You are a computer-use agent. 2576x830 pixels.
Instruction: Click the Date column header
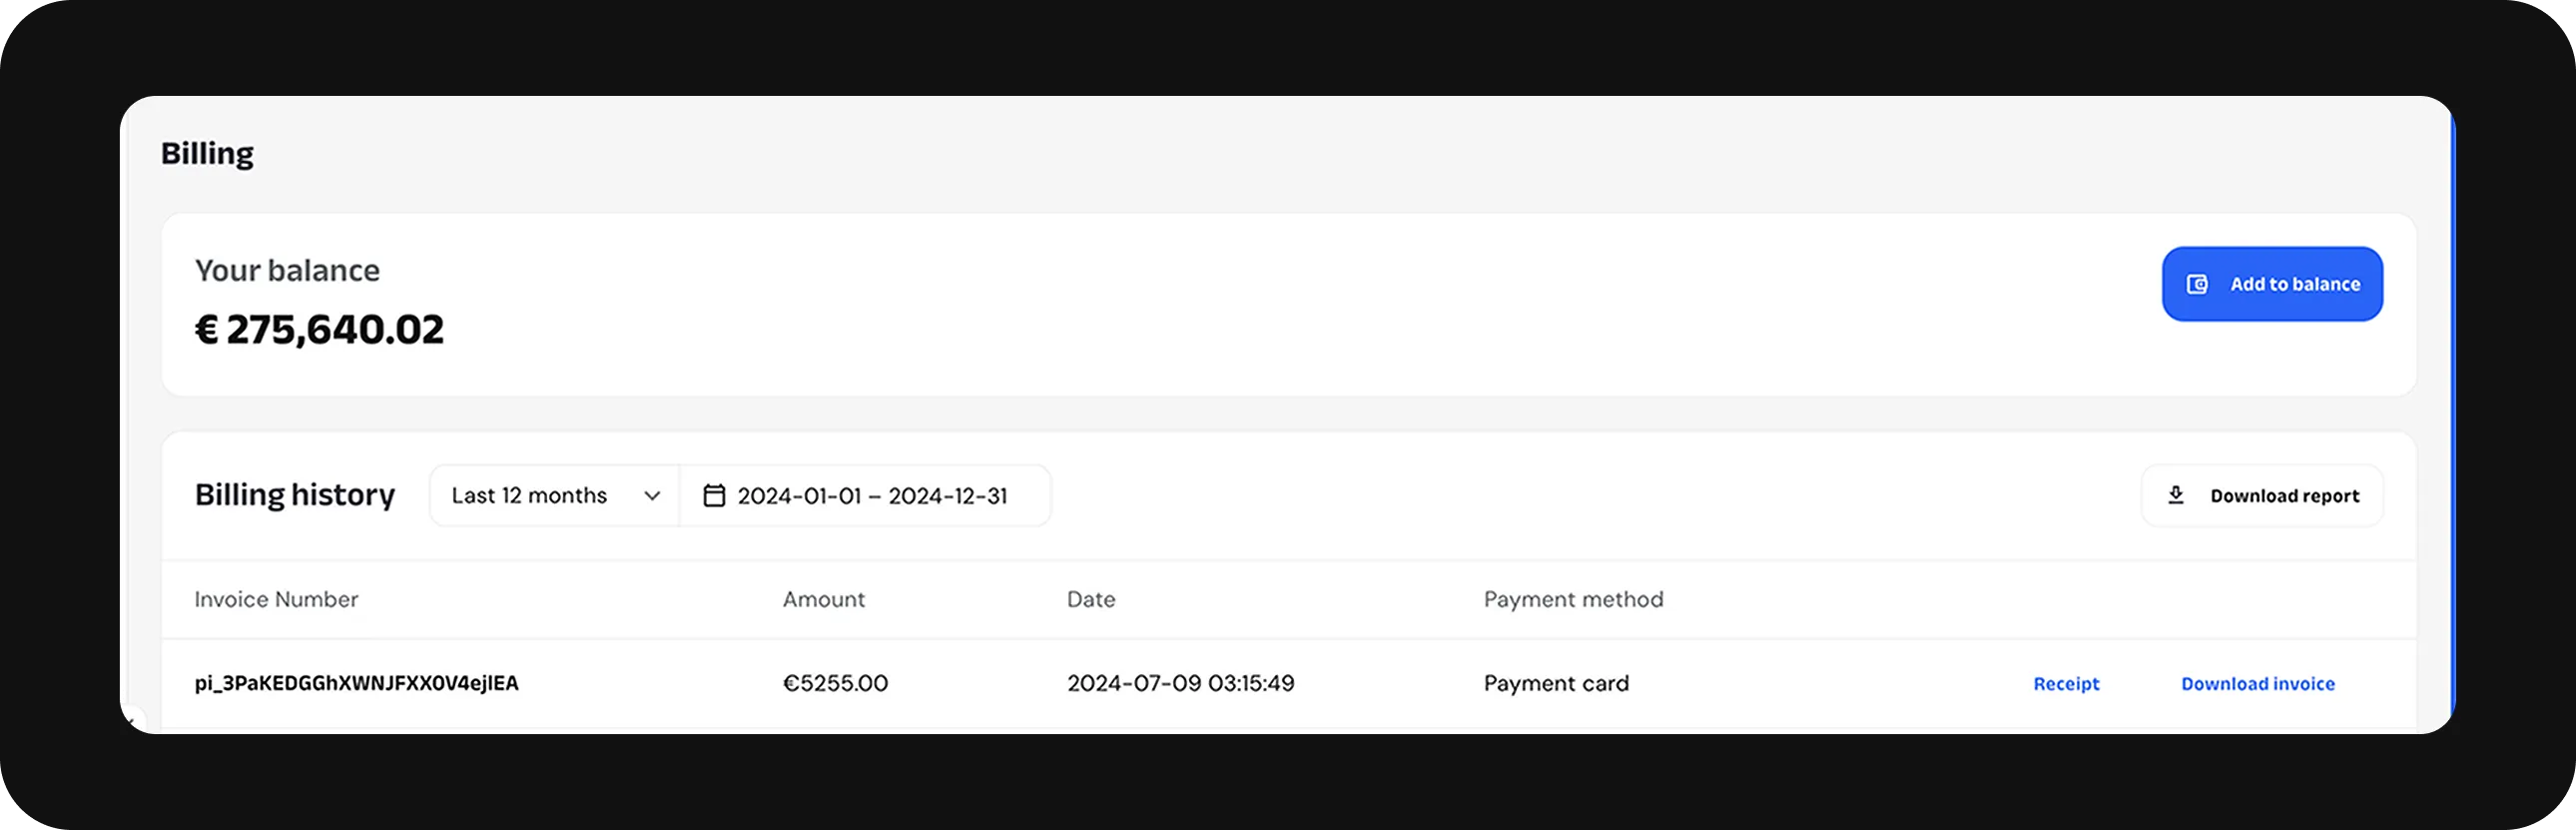tap(1090, 599)
